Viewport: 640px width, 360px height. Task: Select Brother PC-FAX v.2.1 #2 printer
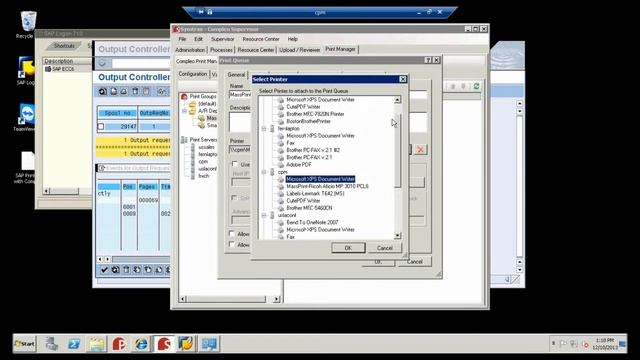(x=313, y=150)
